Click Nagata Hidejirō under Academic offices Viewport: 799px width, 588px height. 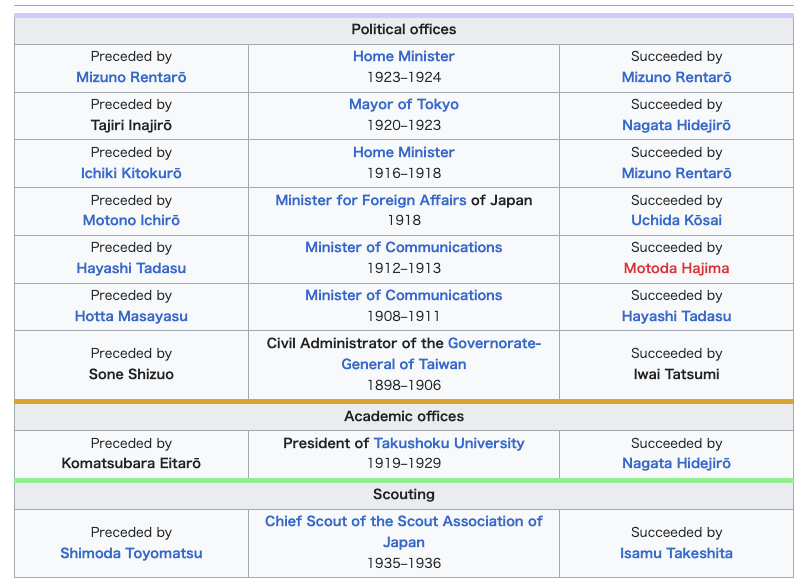tap(676, 463)
